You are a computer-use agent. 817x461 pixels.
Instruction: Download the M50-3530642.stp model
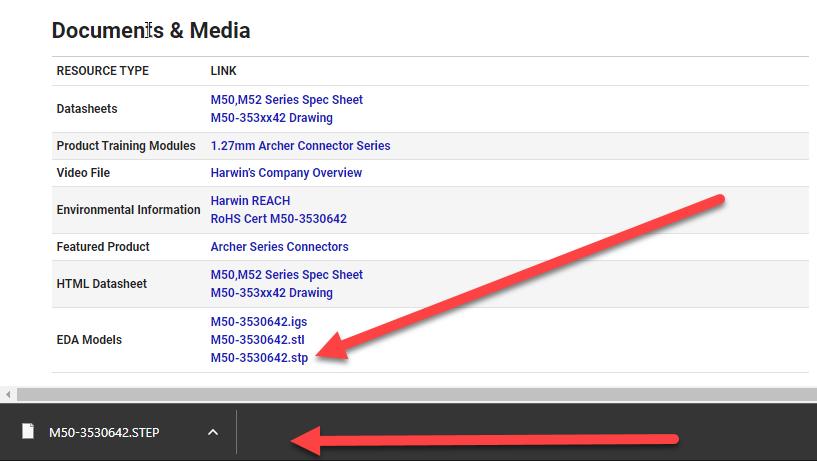tap(259, 358)
